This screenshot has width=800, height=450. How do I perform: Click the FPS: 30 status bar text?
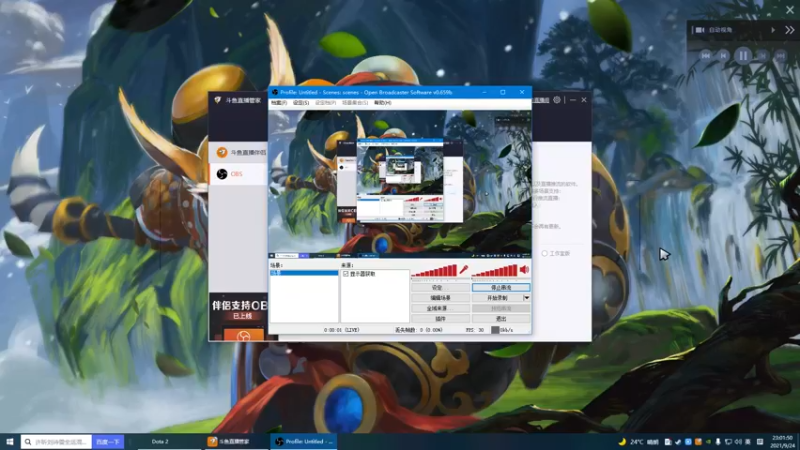coord(474,331)
